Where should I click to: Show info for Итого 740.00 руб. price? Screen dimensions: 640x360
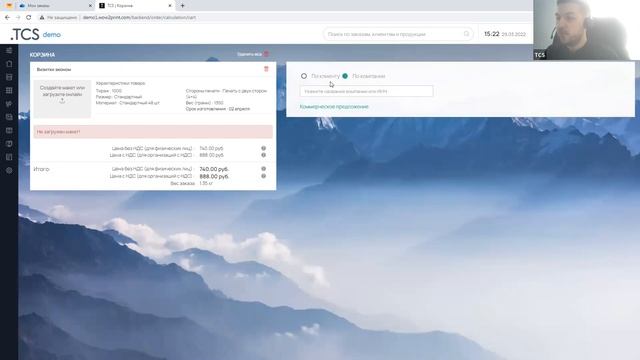(x=264, y=169)
